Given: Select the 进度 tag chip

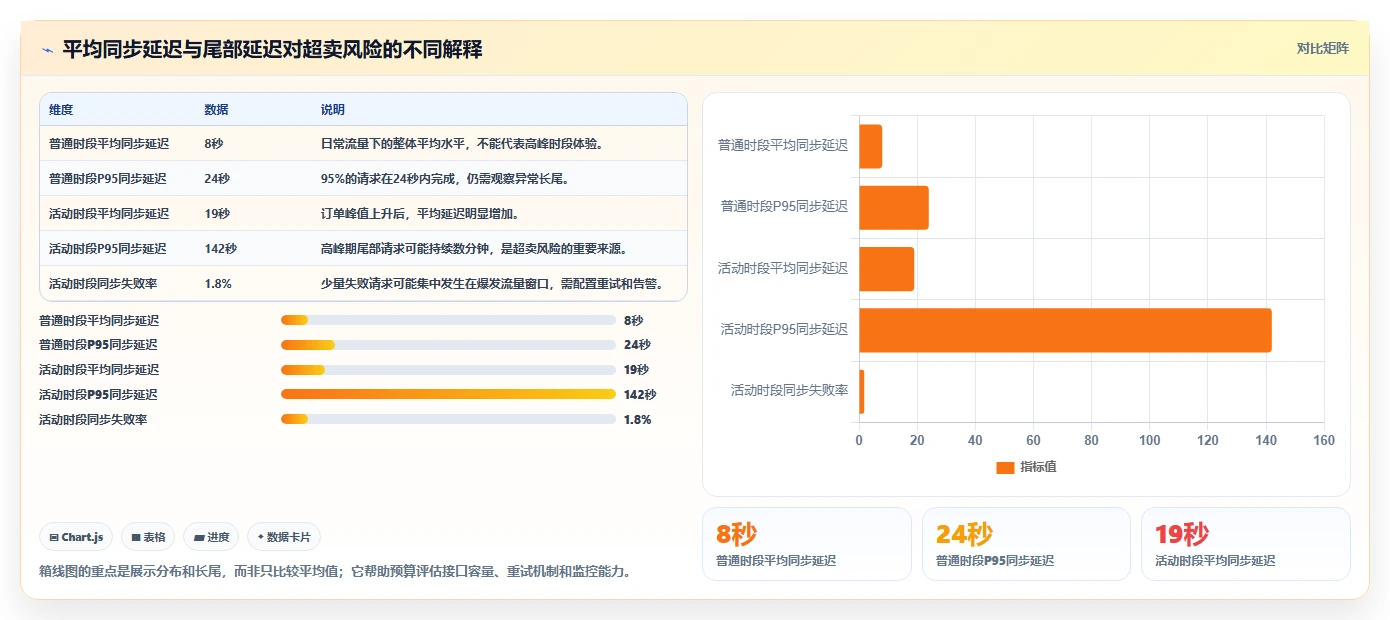Looking at the screenshot, I should (x=211, y=537).
